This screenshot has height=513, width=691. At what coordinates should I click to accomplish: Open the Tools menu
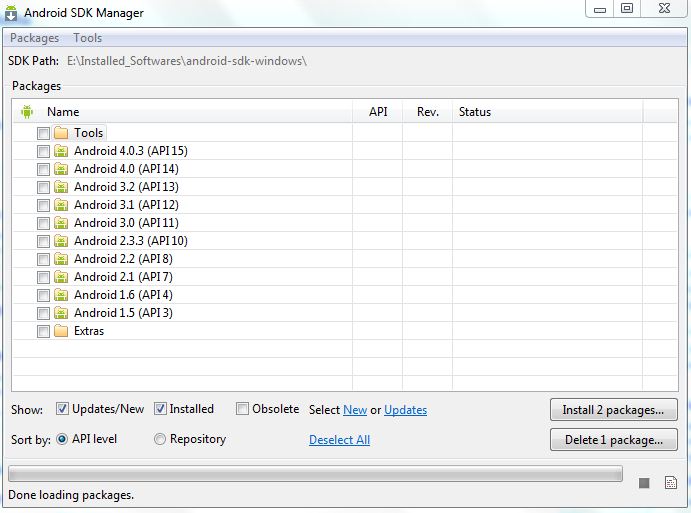pos(87,38)
